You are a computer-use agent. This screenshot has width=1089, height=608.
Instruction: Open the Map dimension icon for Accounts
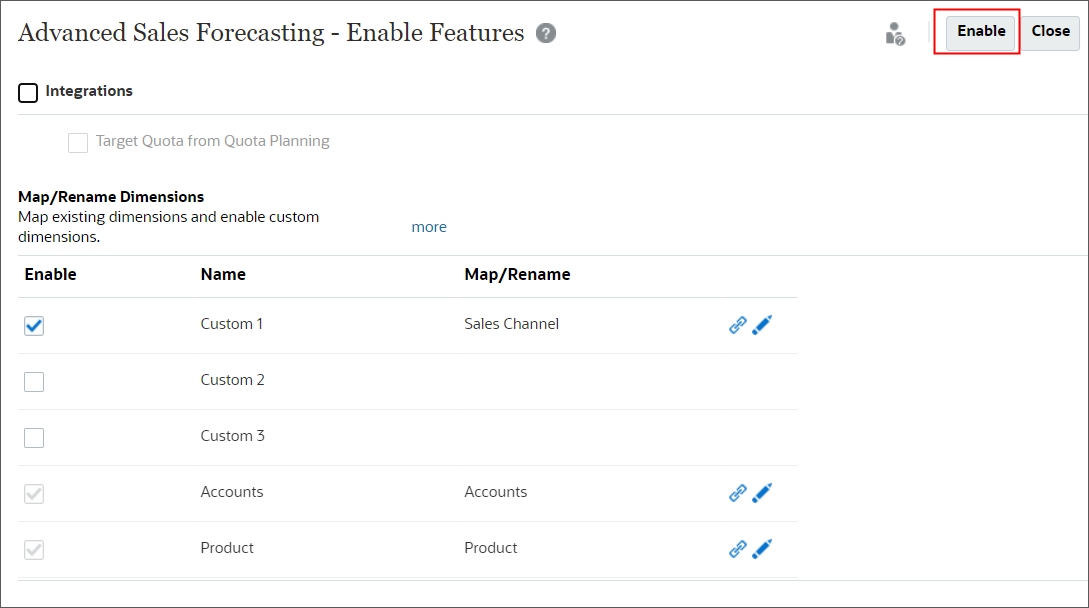pos(737,493)
